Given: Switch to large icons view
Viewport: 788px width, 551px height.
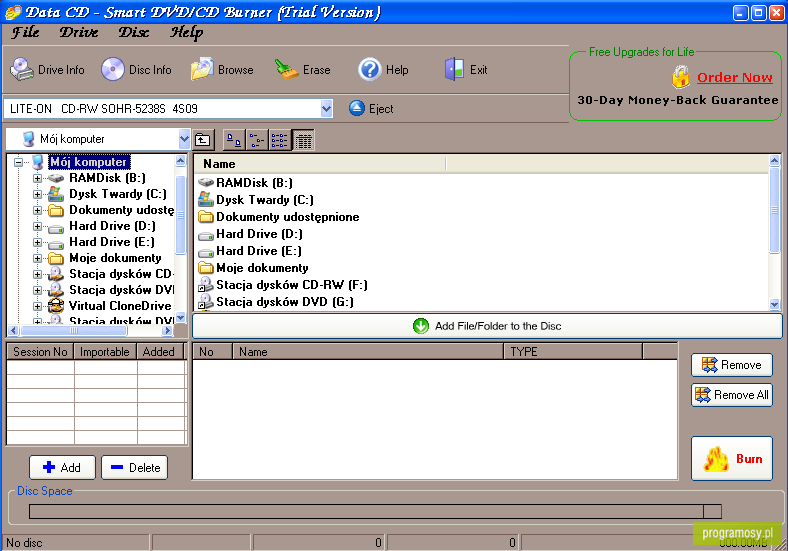Looking at the screenshot, I should (234, 140).
